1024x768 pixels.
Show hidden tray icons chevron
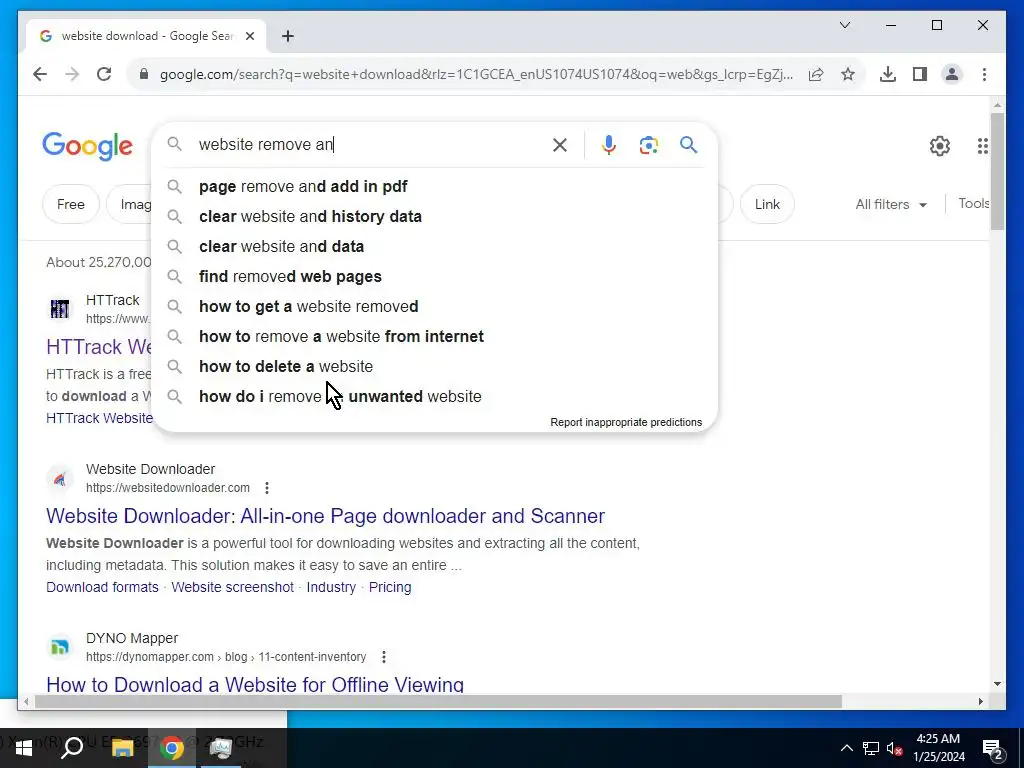846,748
